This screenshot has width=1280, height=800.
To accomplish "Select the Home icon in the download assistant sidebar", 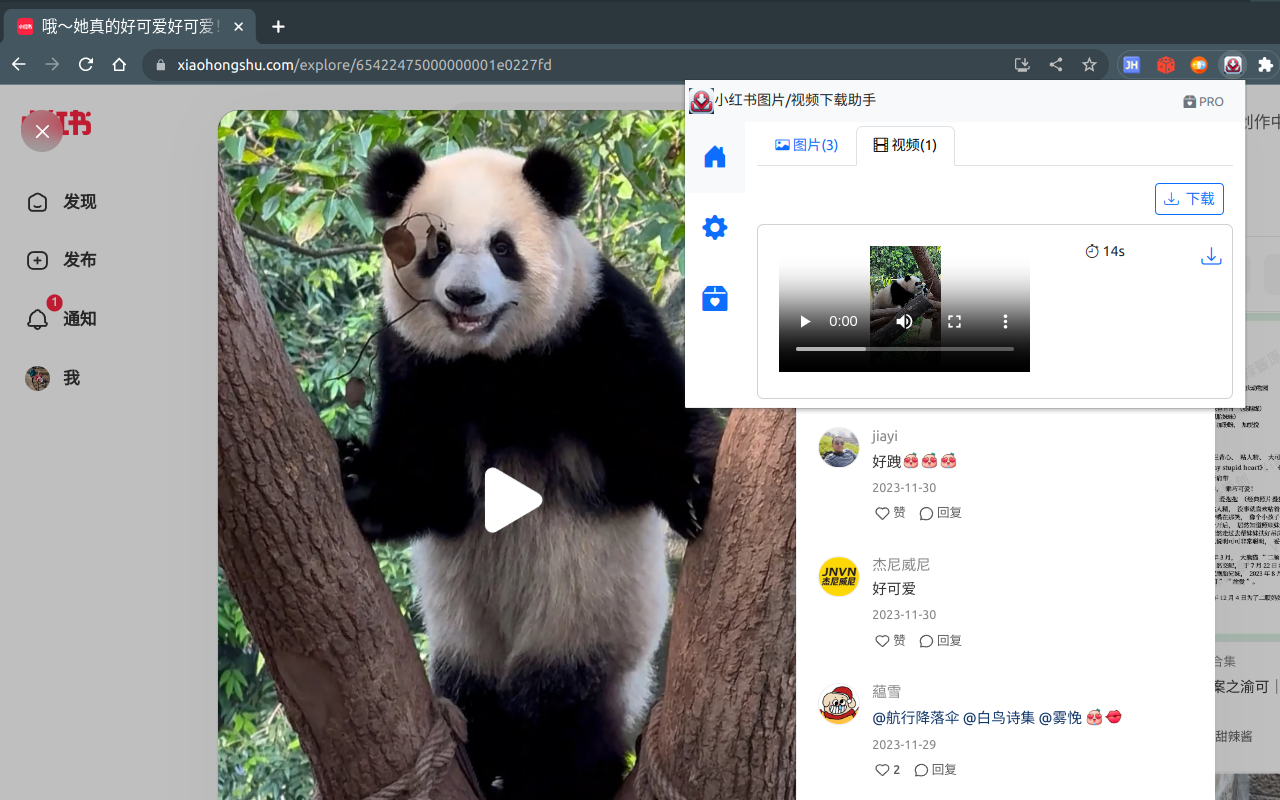I will pos(714,156).
